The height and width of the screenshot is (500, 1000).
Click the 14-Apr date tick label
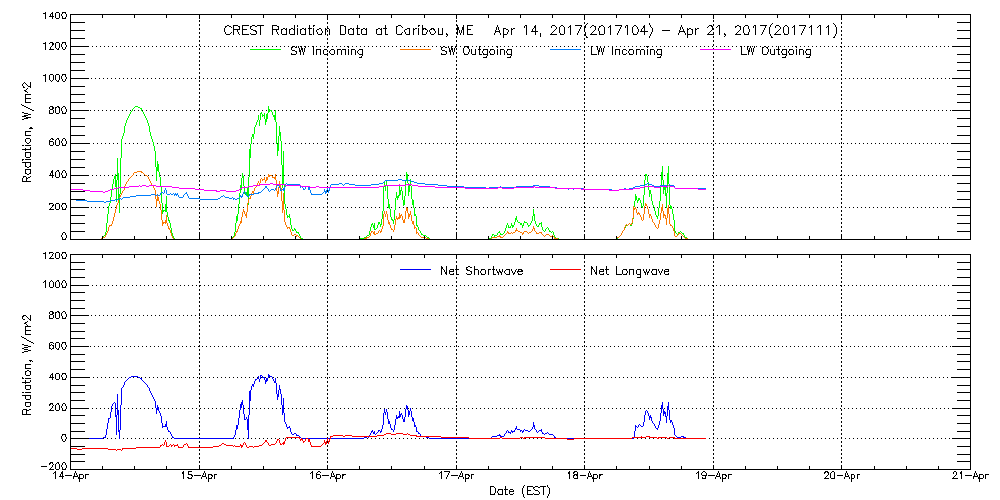tap(72, 477)
